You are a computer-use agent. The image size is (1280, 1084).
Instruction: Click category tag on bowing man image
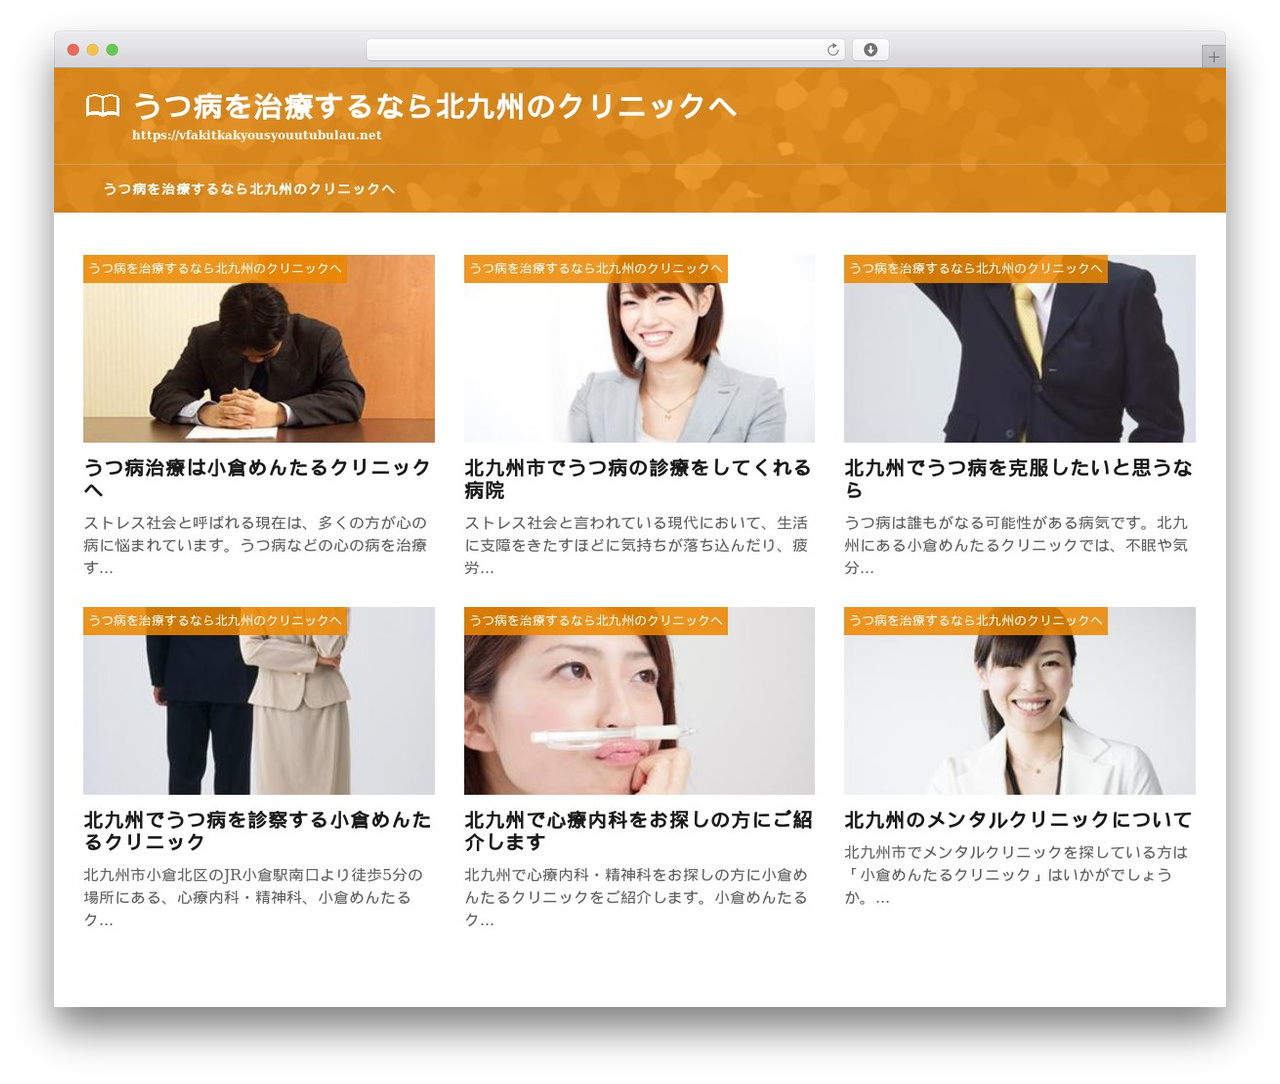click(215, 268)
